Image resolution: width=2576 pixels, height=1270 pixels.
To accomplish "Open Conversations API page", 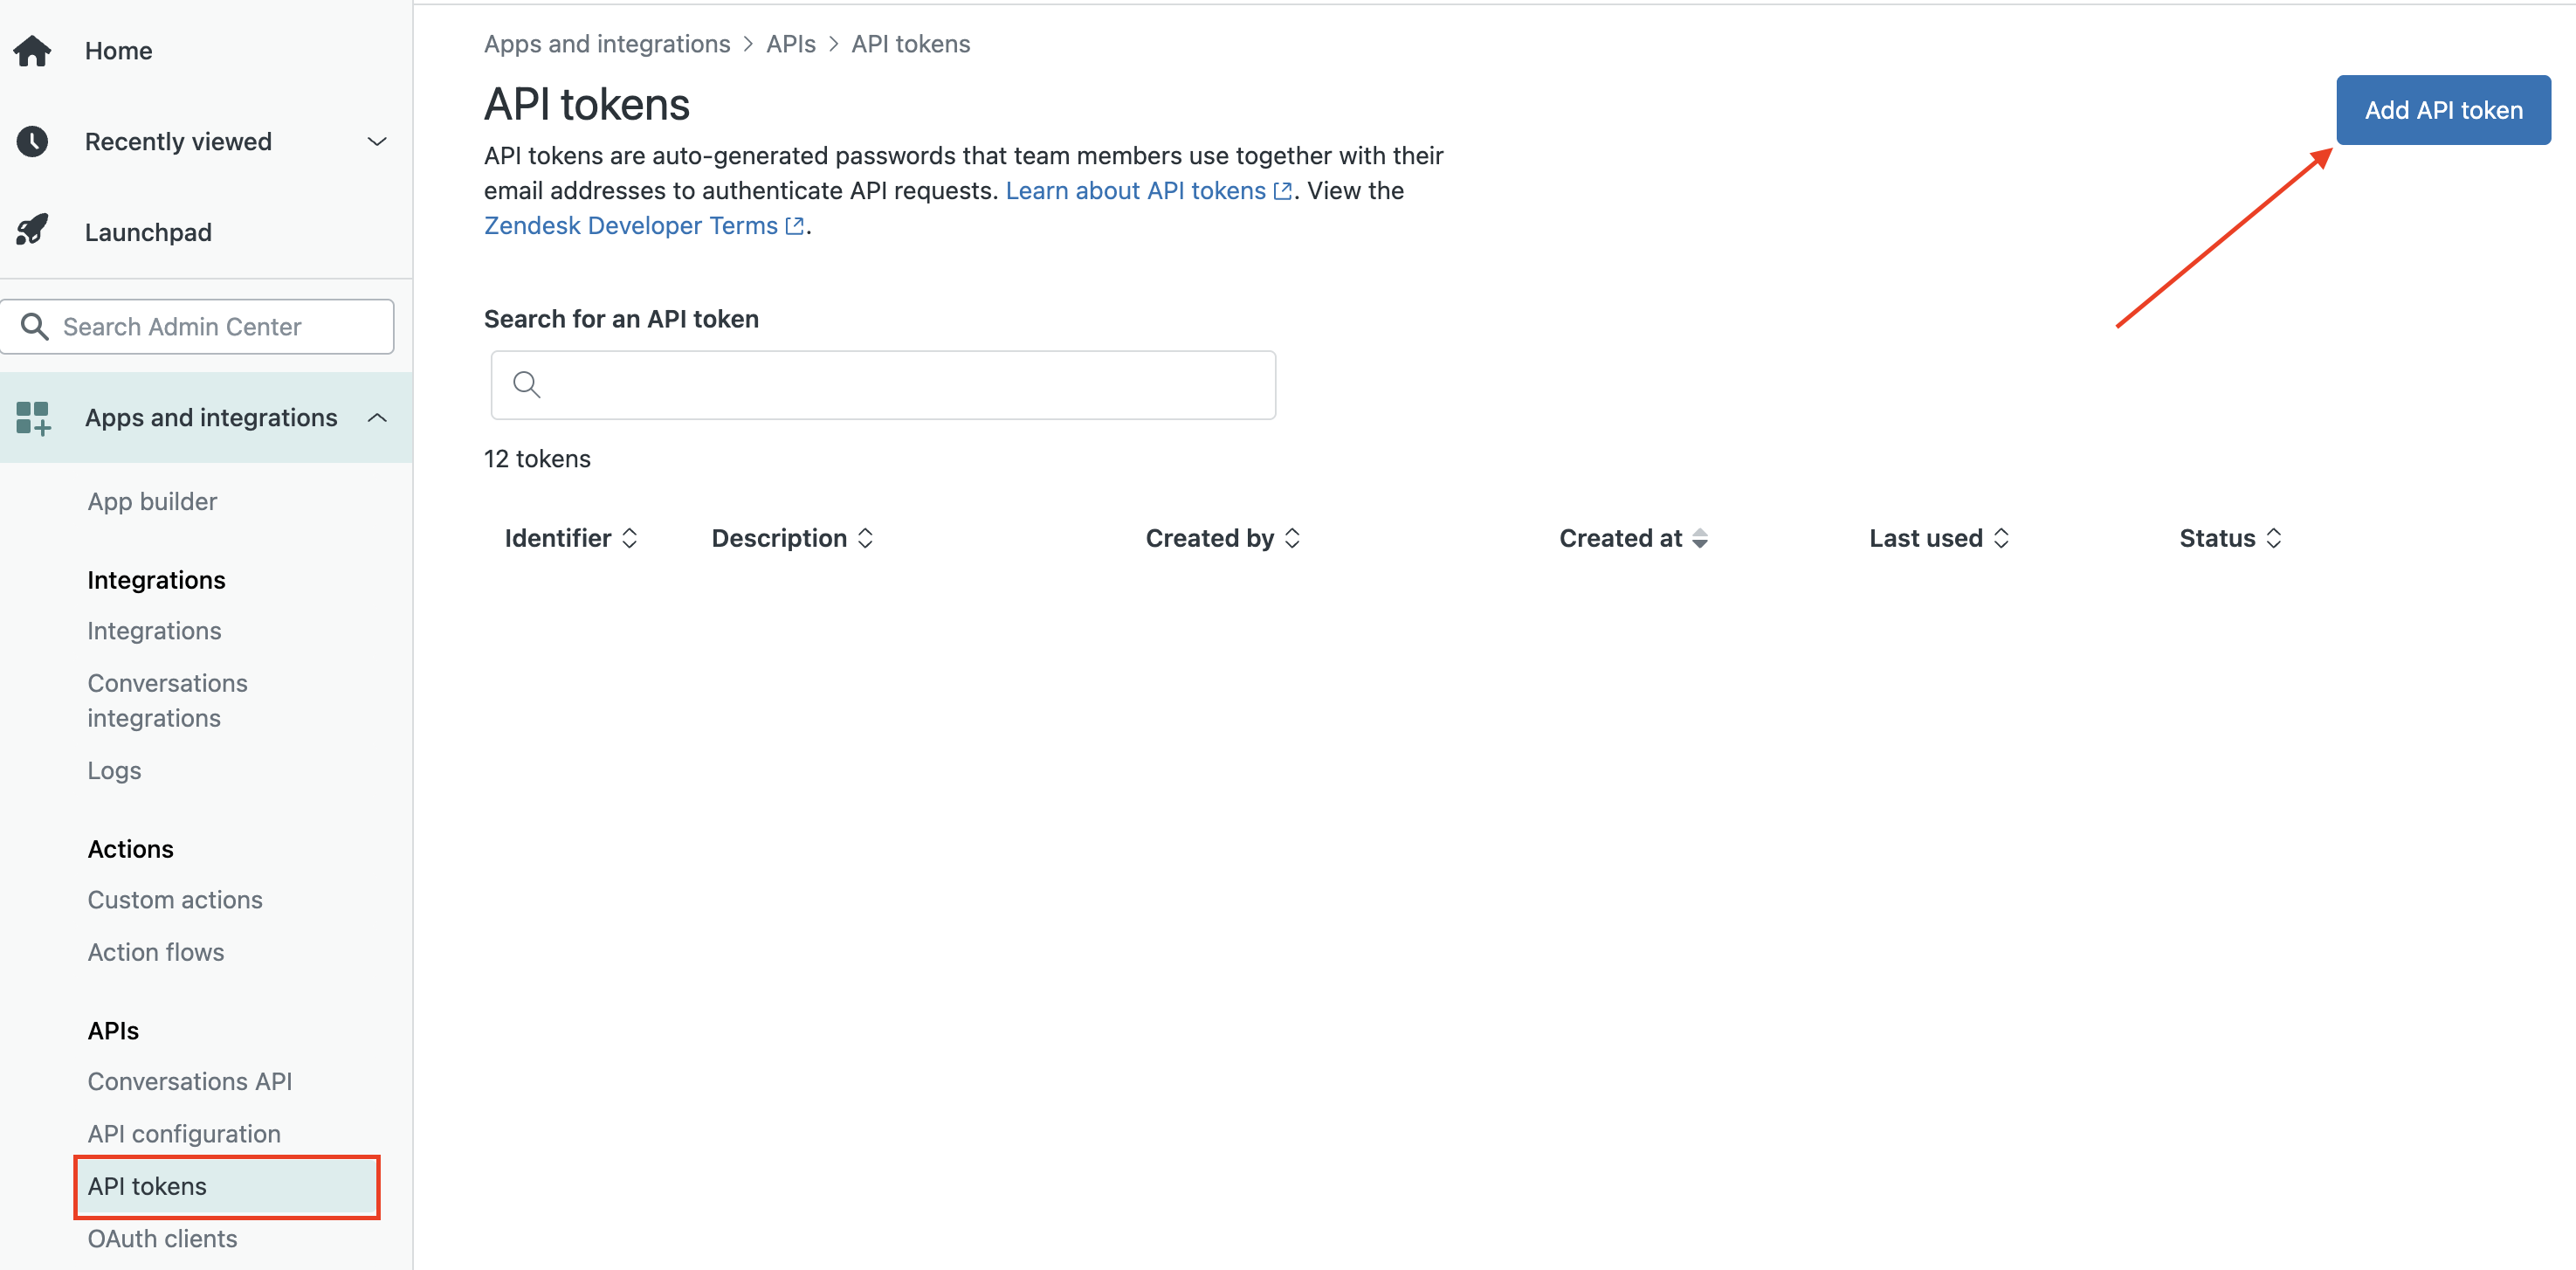I will click(189, 1081).
